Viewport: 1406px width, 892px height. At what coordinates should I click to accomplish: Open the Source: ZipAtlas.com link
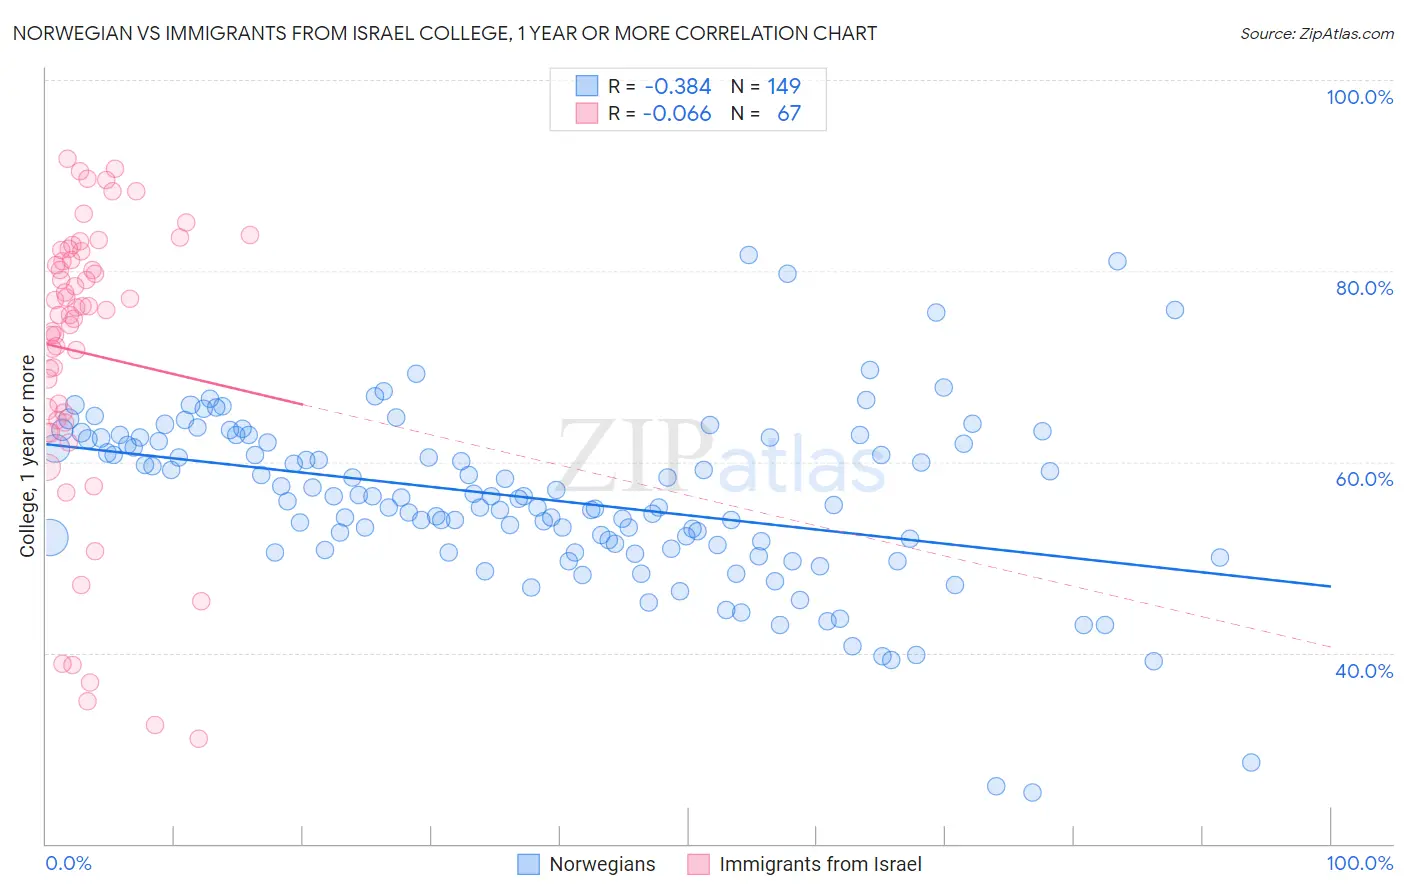click(x=1317, y=33)
